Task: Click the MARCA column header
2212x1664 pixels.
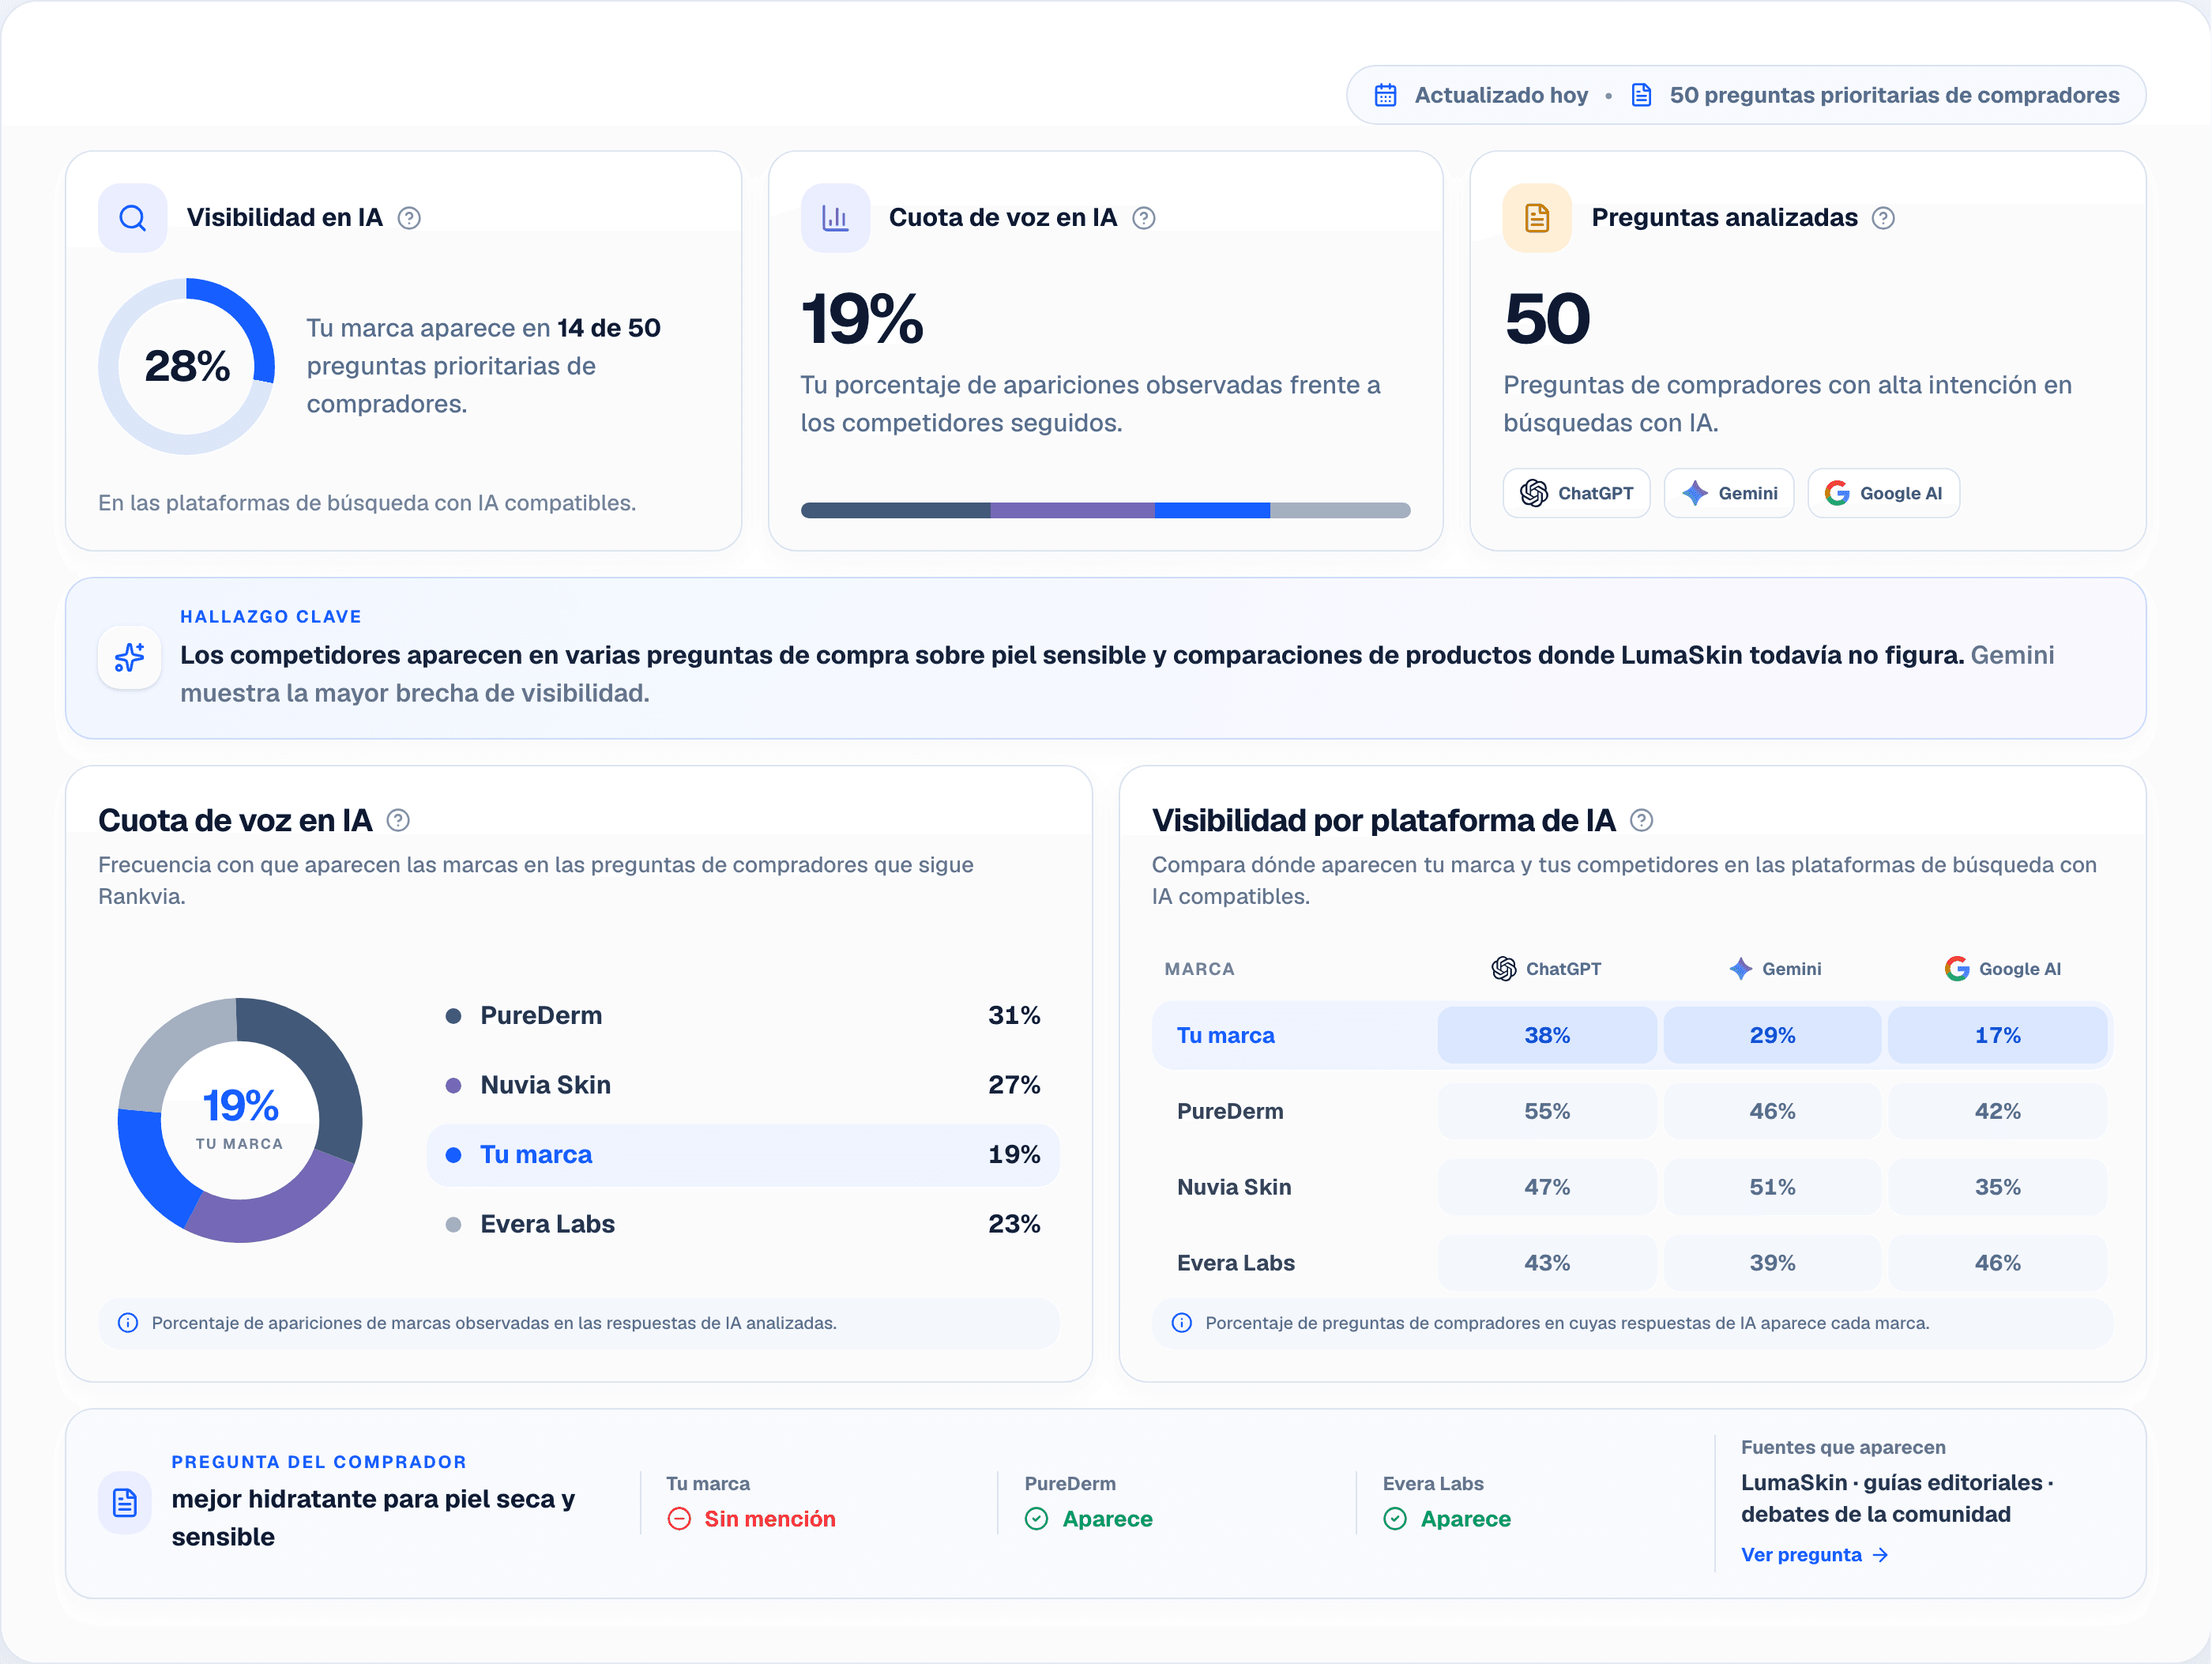Action: pos(1199,968)
